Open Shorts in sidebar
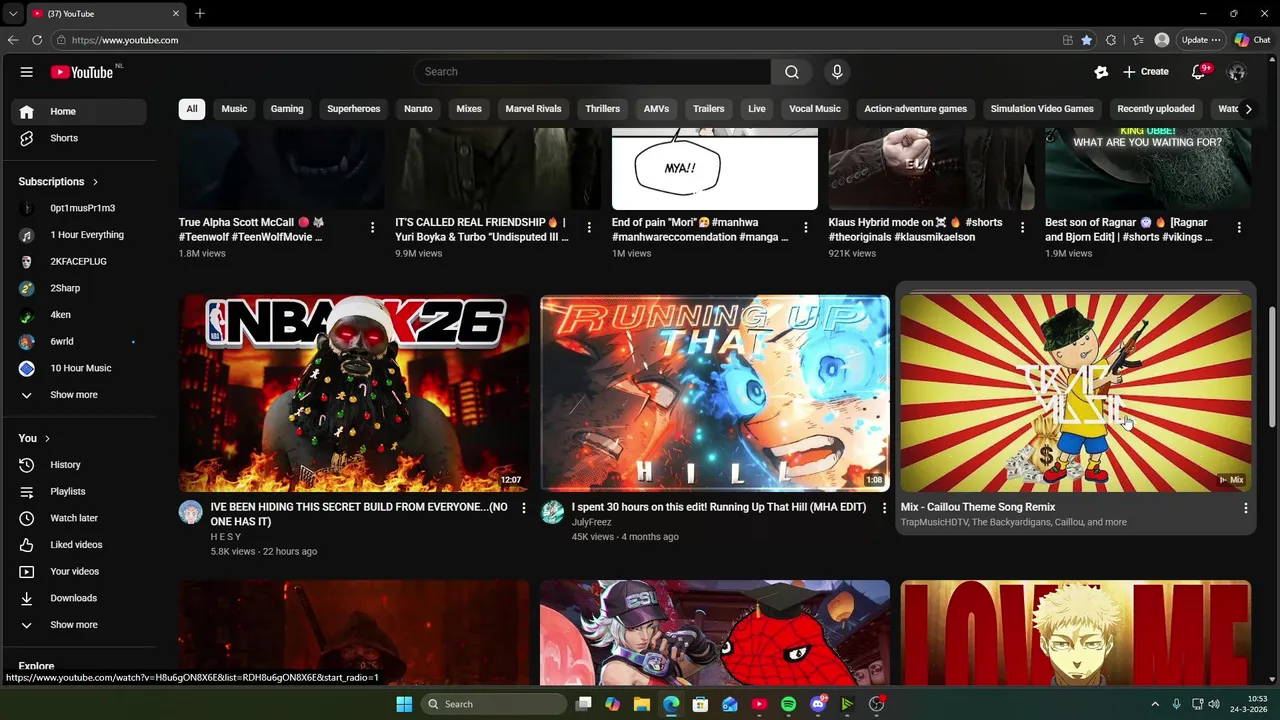 79,138
